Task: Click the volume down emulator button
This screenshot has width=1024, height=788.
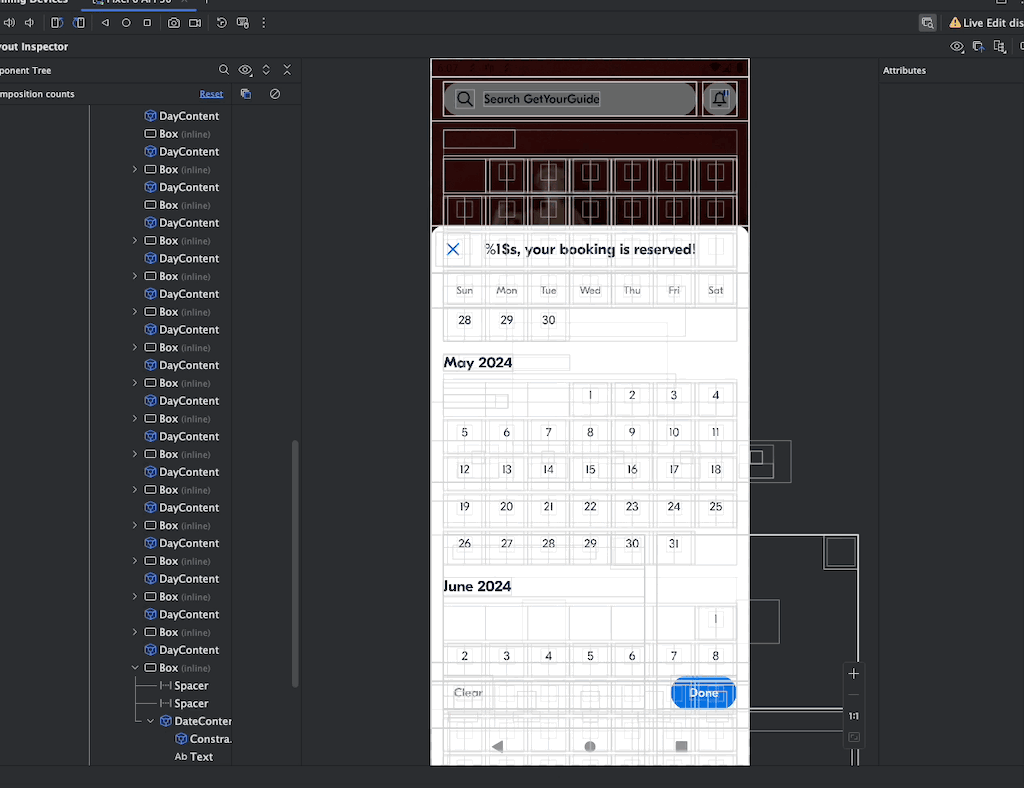Action: 29,23
